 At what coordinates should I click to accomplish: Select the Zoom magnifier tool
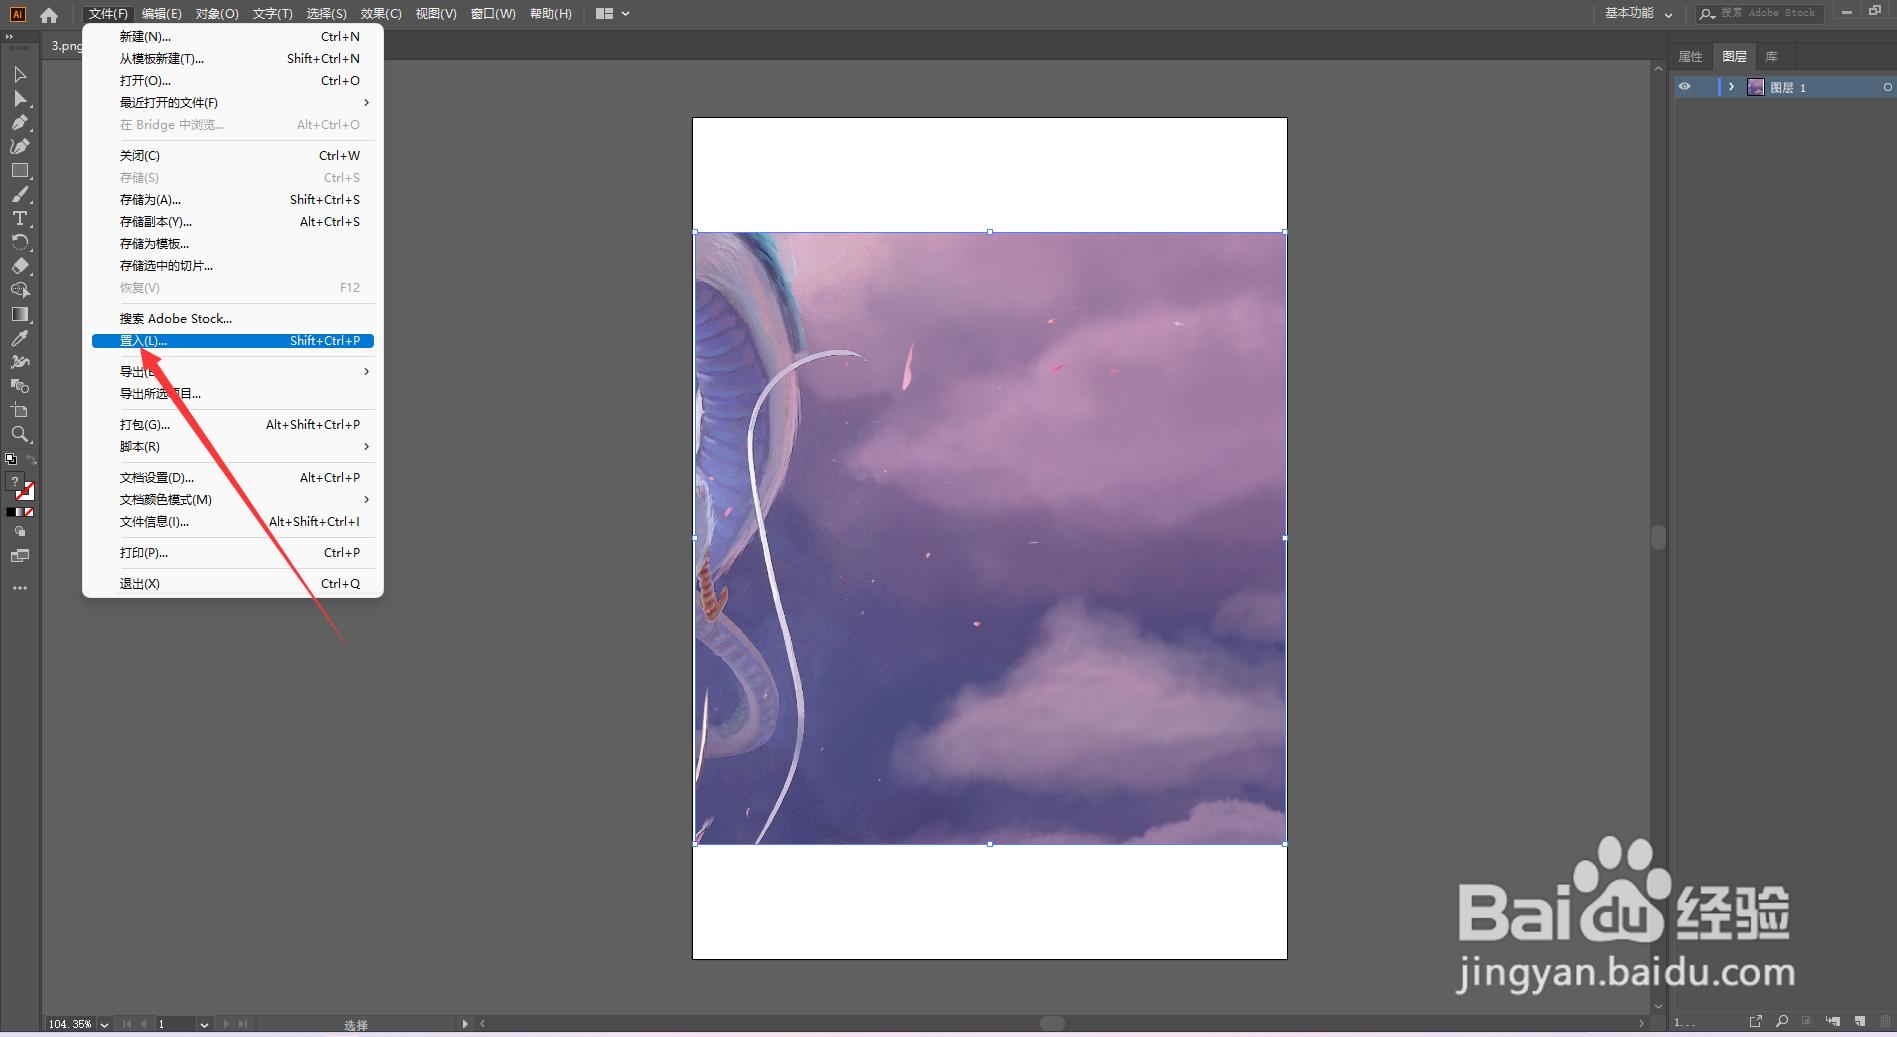(x=20, y=435)
